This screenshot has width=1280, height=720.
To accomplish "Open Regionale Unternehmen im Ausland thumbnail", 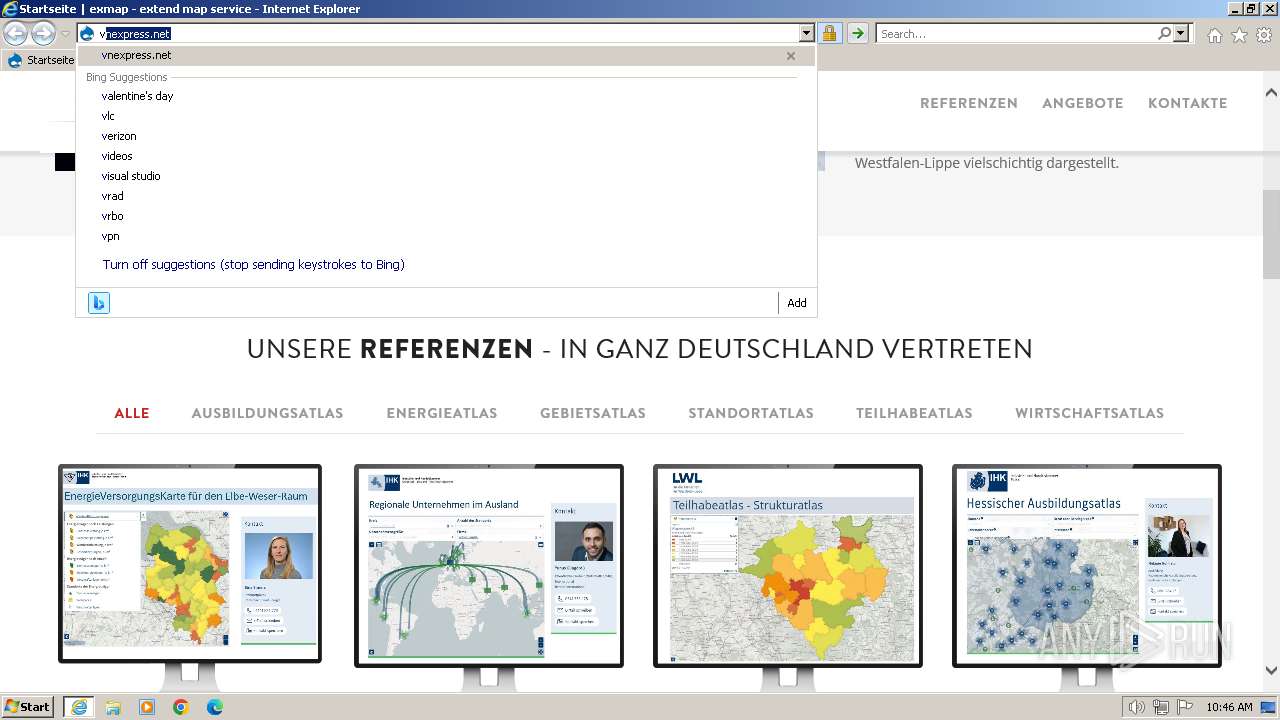I will pos(489,565).
